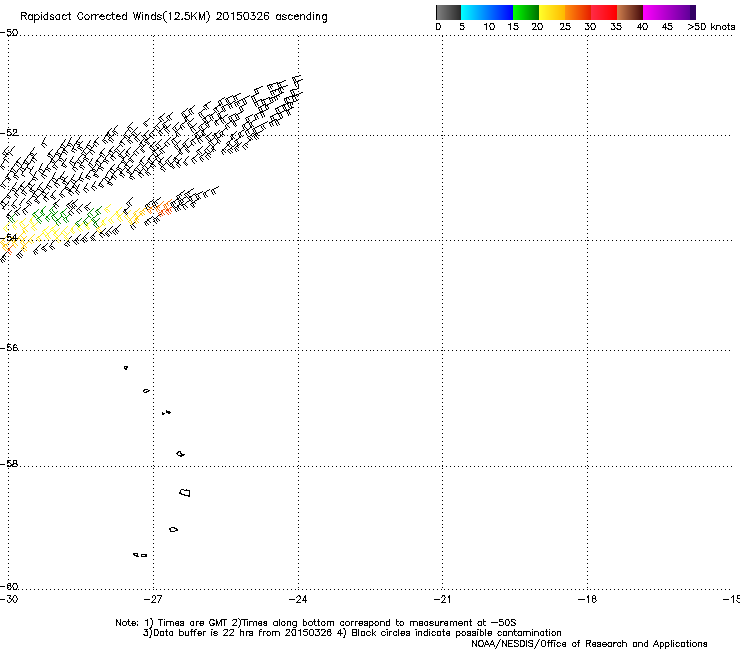Click the legend value '15'
This screenshot has height=650, width=740.
(513, 27)
